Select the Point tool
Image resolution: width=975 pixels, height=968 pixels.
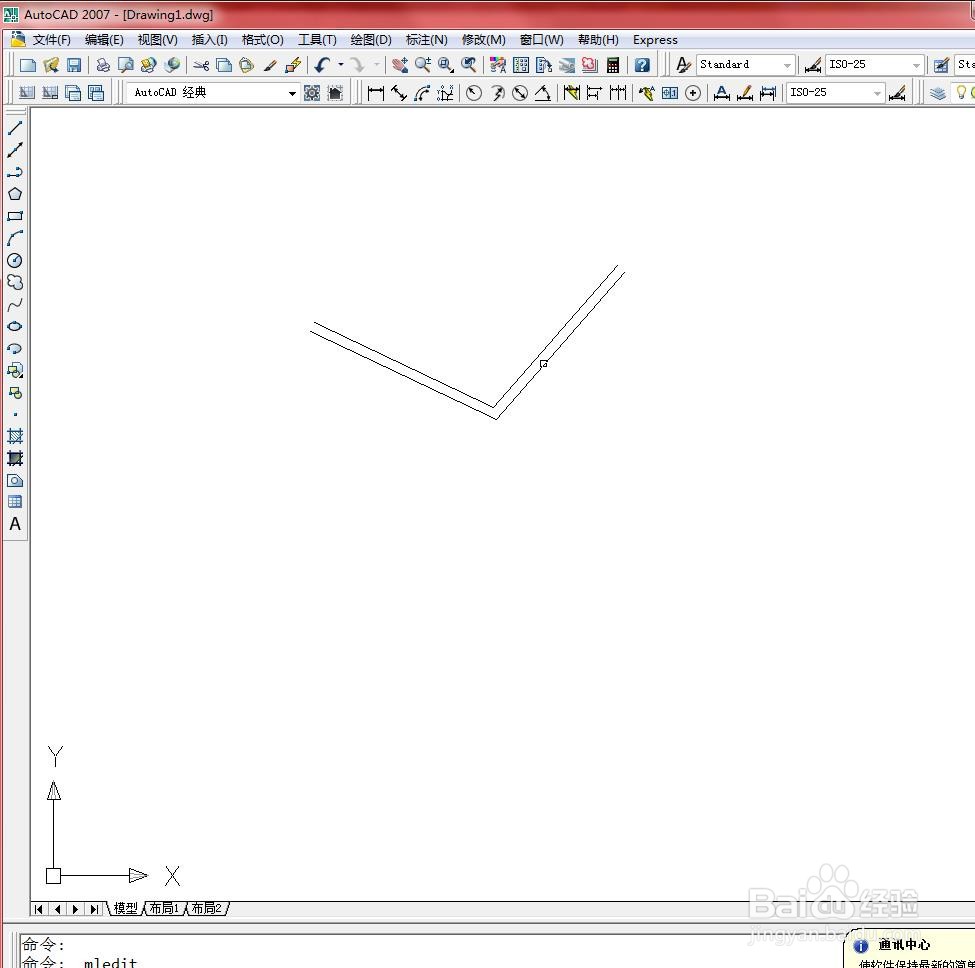tap(15, 415)
